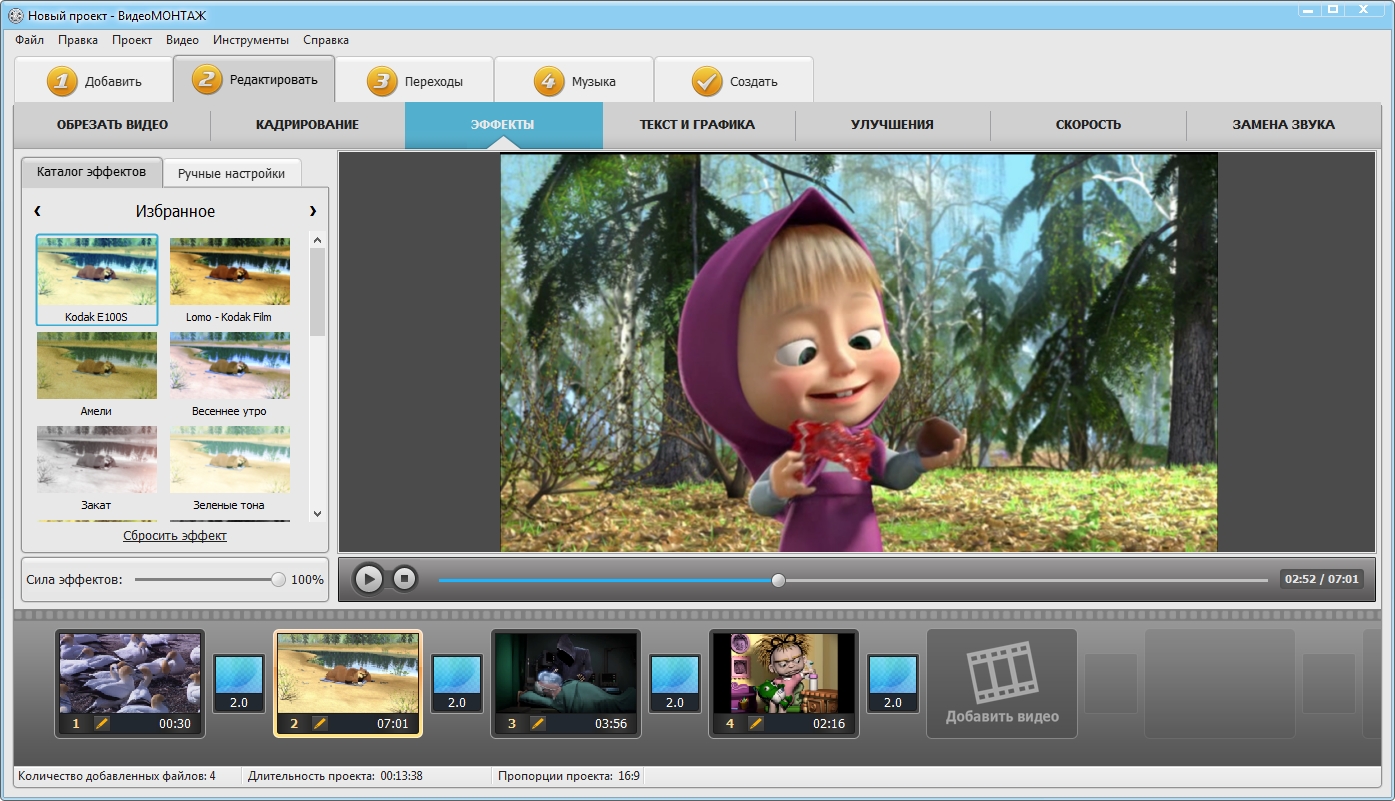Click the pencil edit icon on clip 2

[320, 723]
